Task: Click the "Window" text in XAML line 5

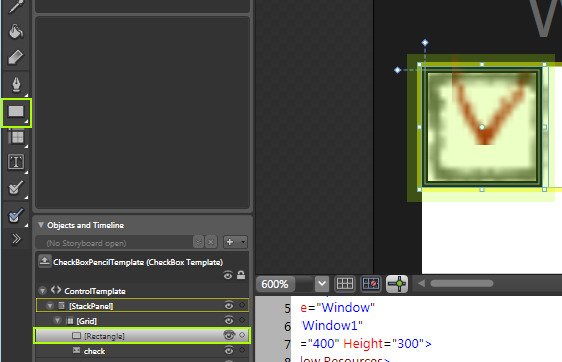Action: (x=346, y=308)
